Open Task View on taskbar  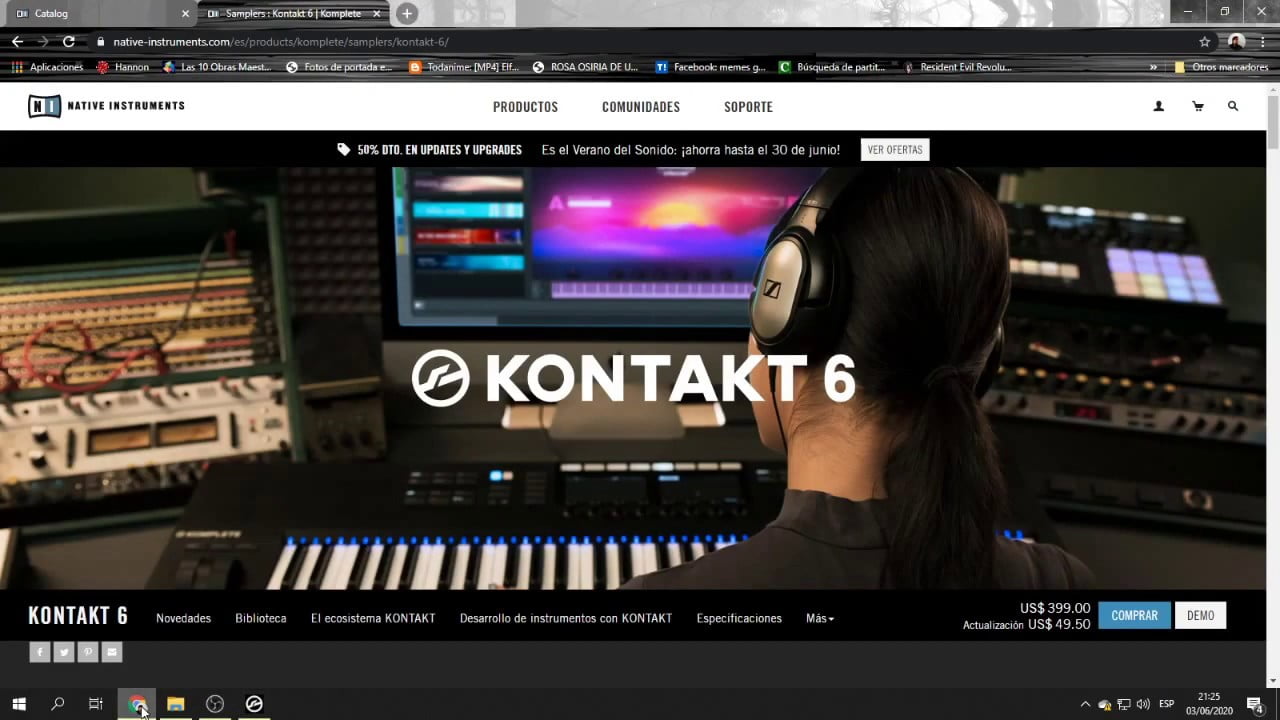click(96, 704)
